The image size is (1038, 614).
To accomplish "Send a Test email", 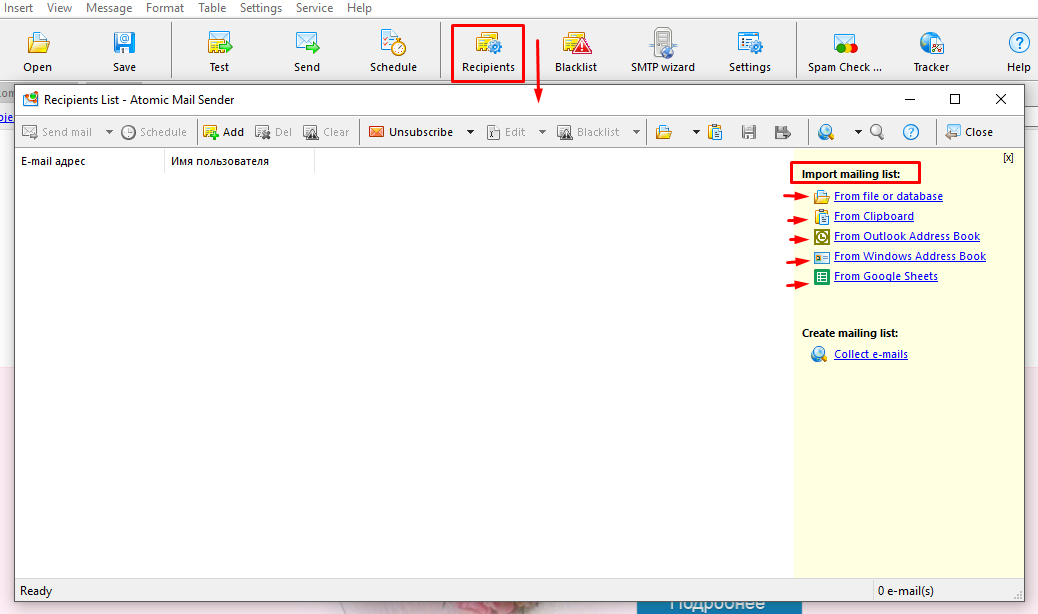I will point(219,53).
